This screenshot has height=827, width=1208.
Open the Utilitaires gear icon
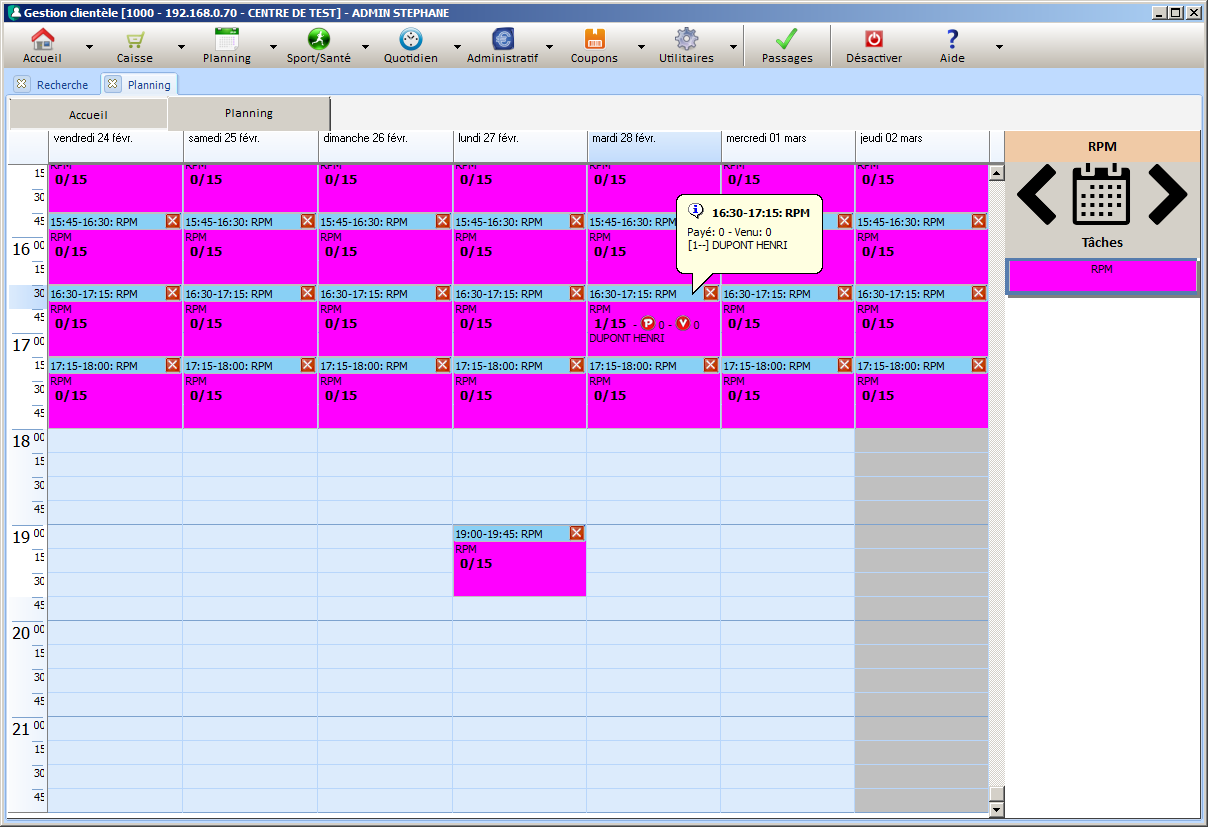tap(687, 40)
